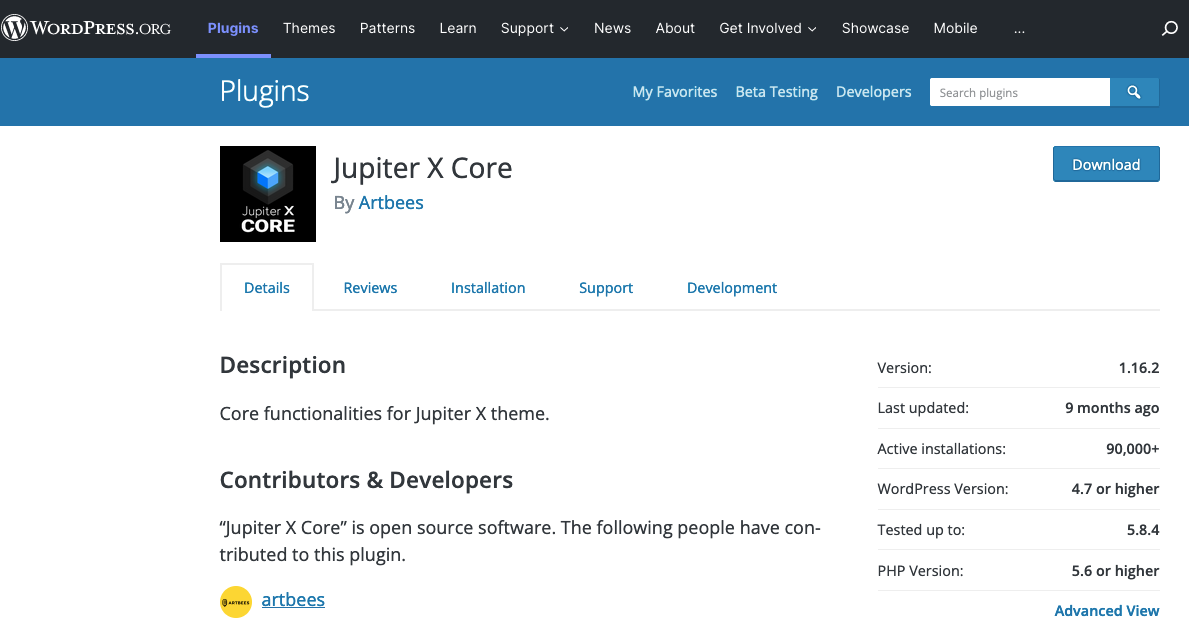
Task: Click the '90,000+' installations value
Action: tap(1132, 449)
